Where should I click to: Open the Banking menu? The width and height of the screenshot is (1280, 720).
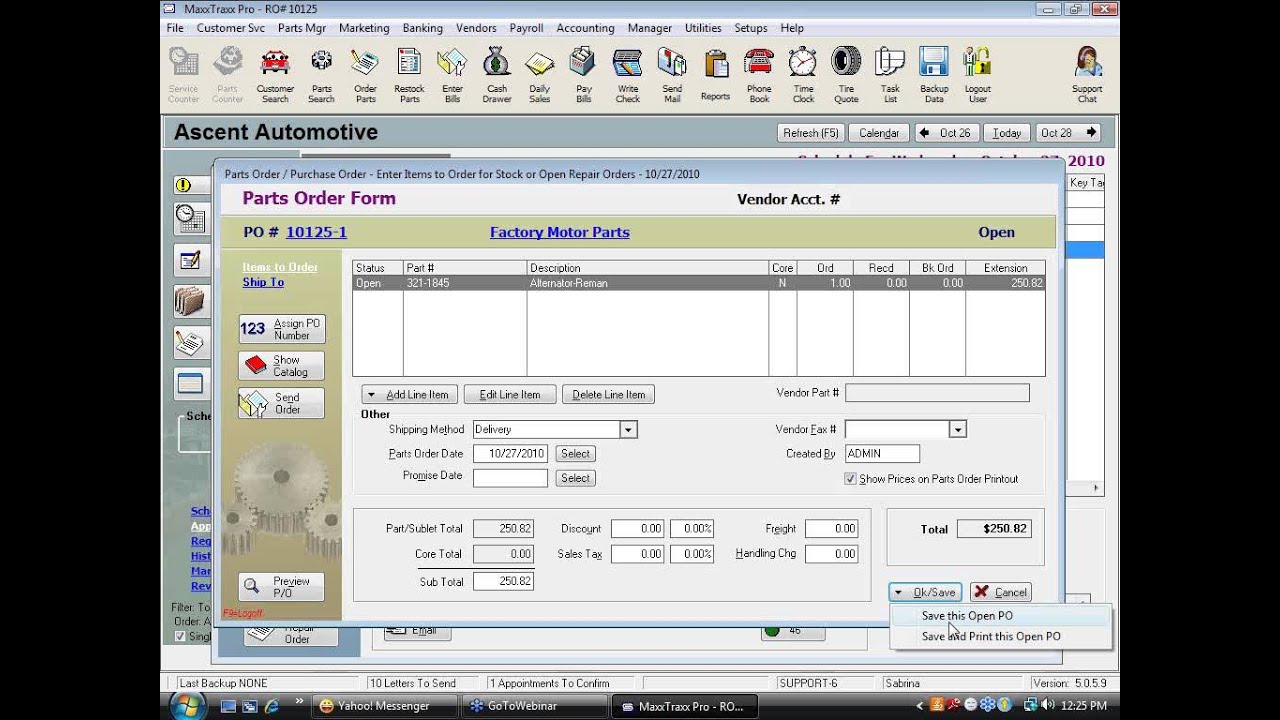pos(422,28)
